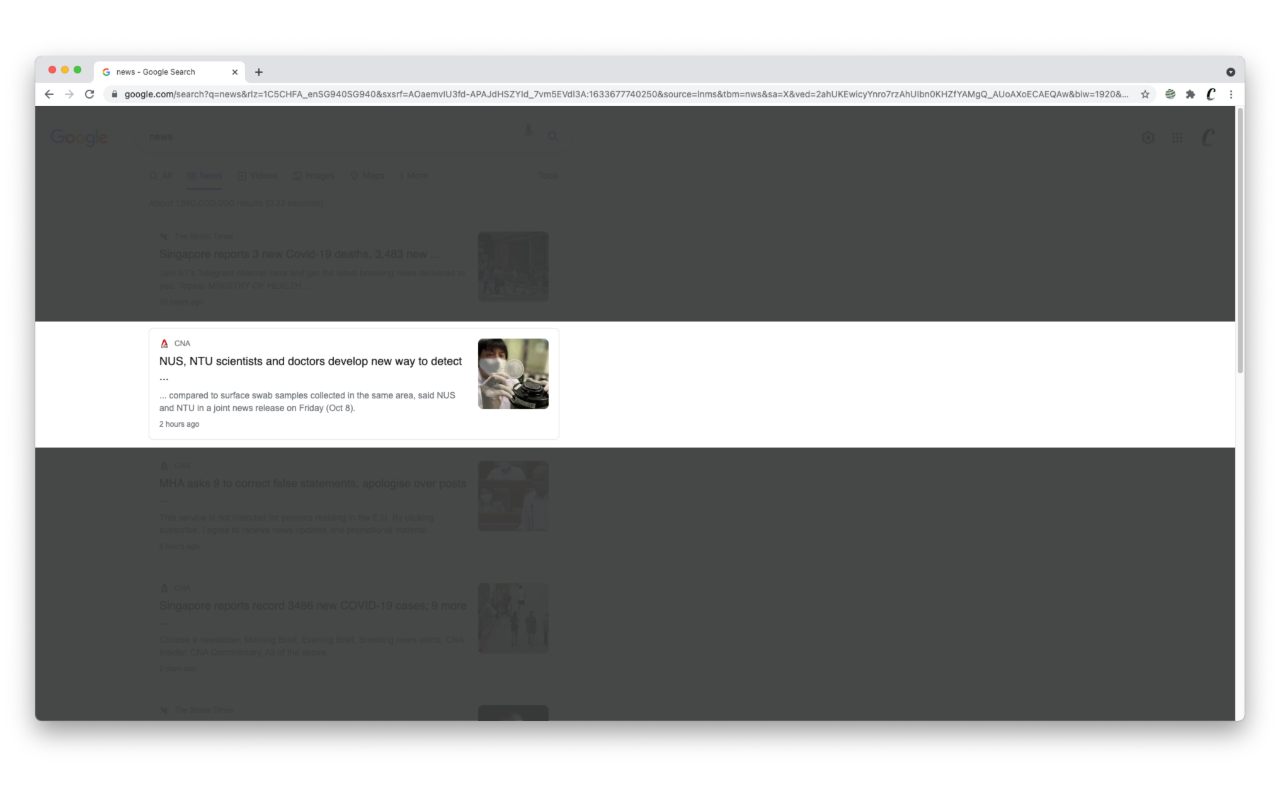Viewport: 1280px width, 800px height.
Task: Reload the page with the refresh icon
Action: pos(89,94)
